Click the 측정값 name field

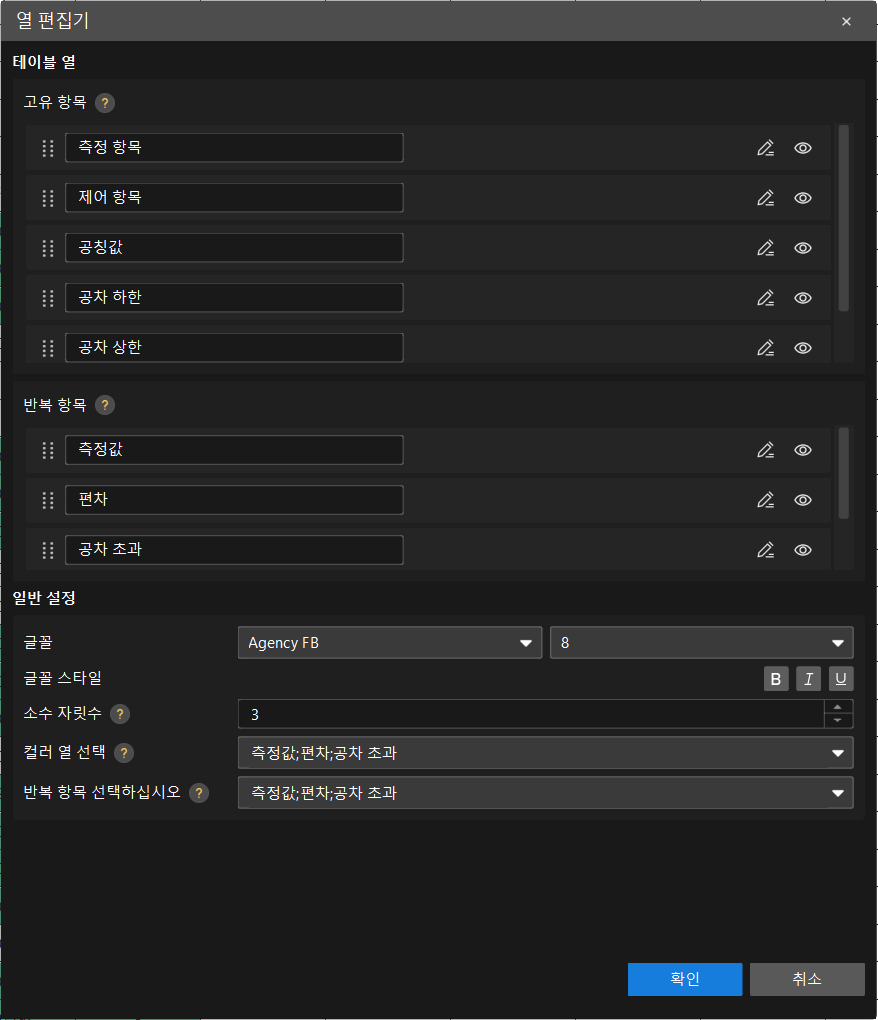(x=234, y=450)
